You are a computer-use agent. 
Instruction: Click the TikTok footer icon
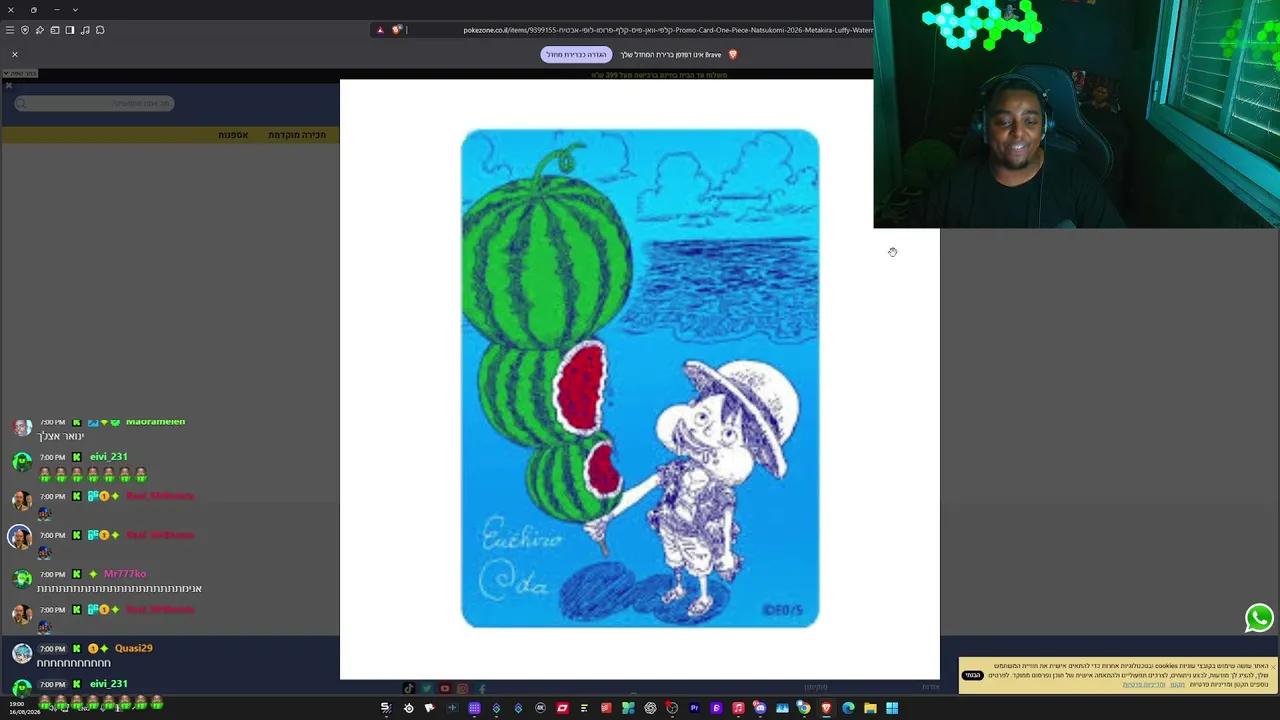408,688
